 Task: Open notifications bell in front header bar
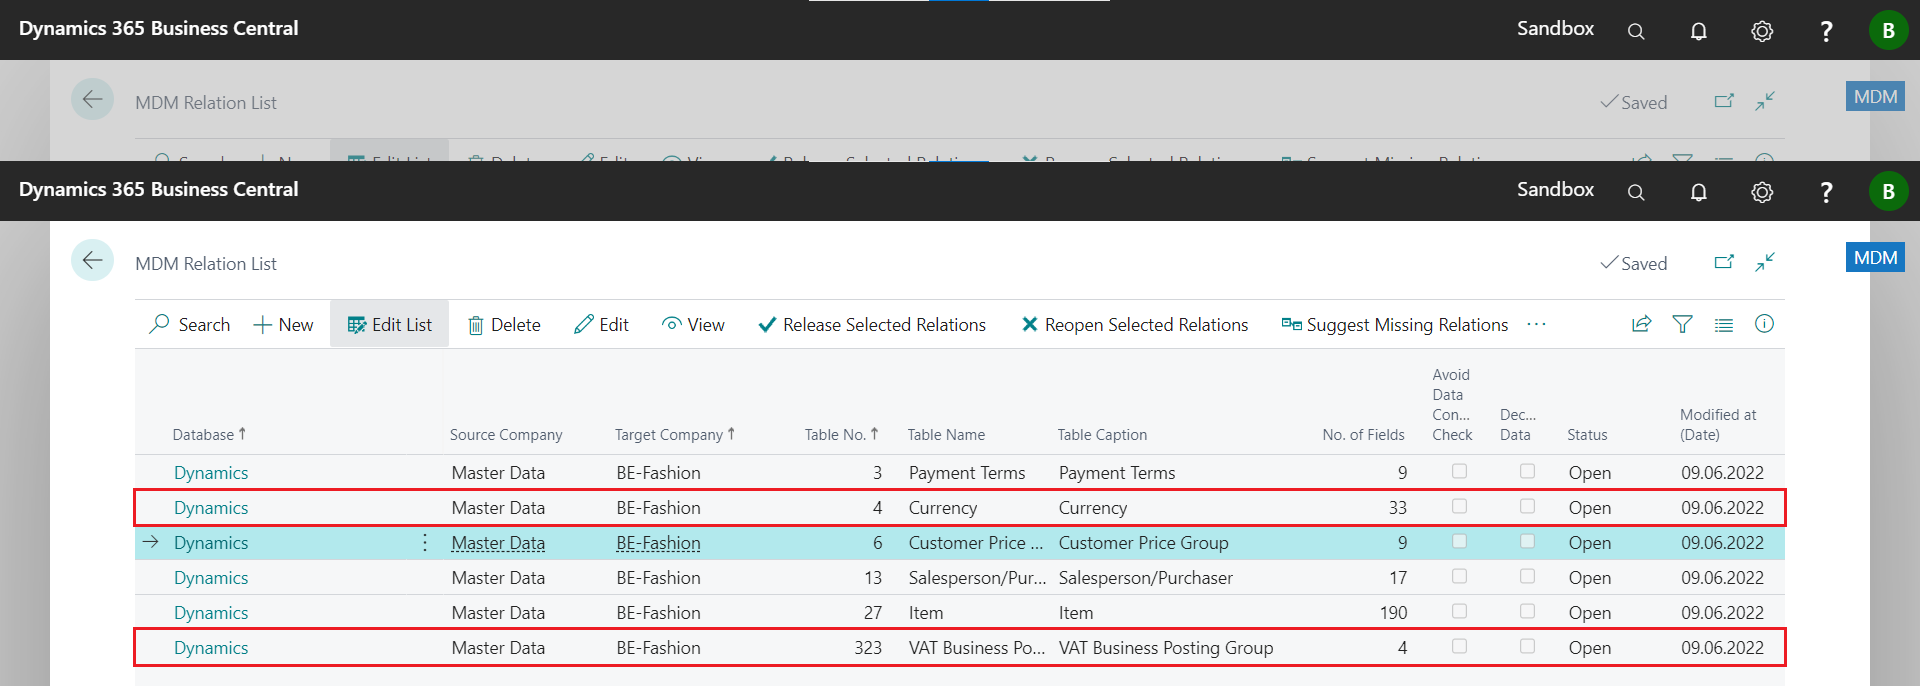(x=1699, y=192)
